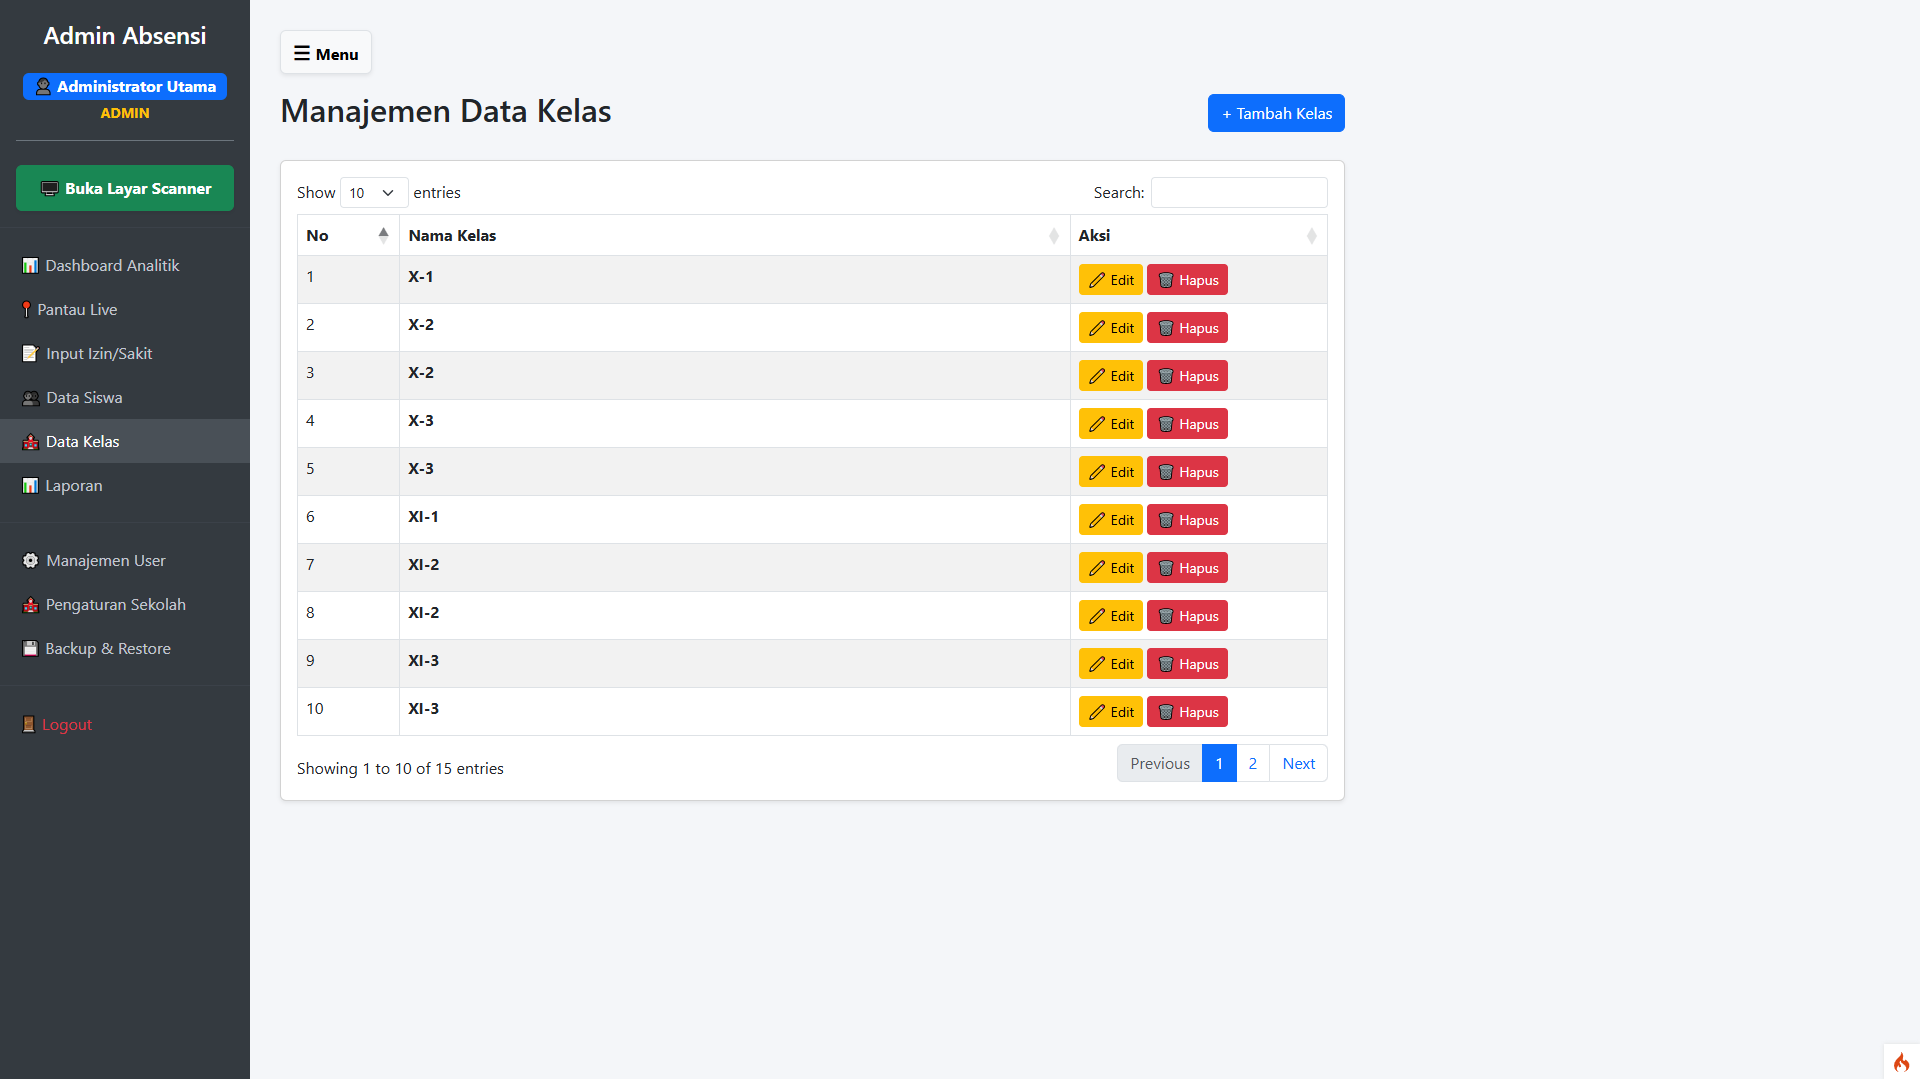Log out using the Logout link
Viewport: 1920px width, 1079px height.
click(x=66, y=724)
